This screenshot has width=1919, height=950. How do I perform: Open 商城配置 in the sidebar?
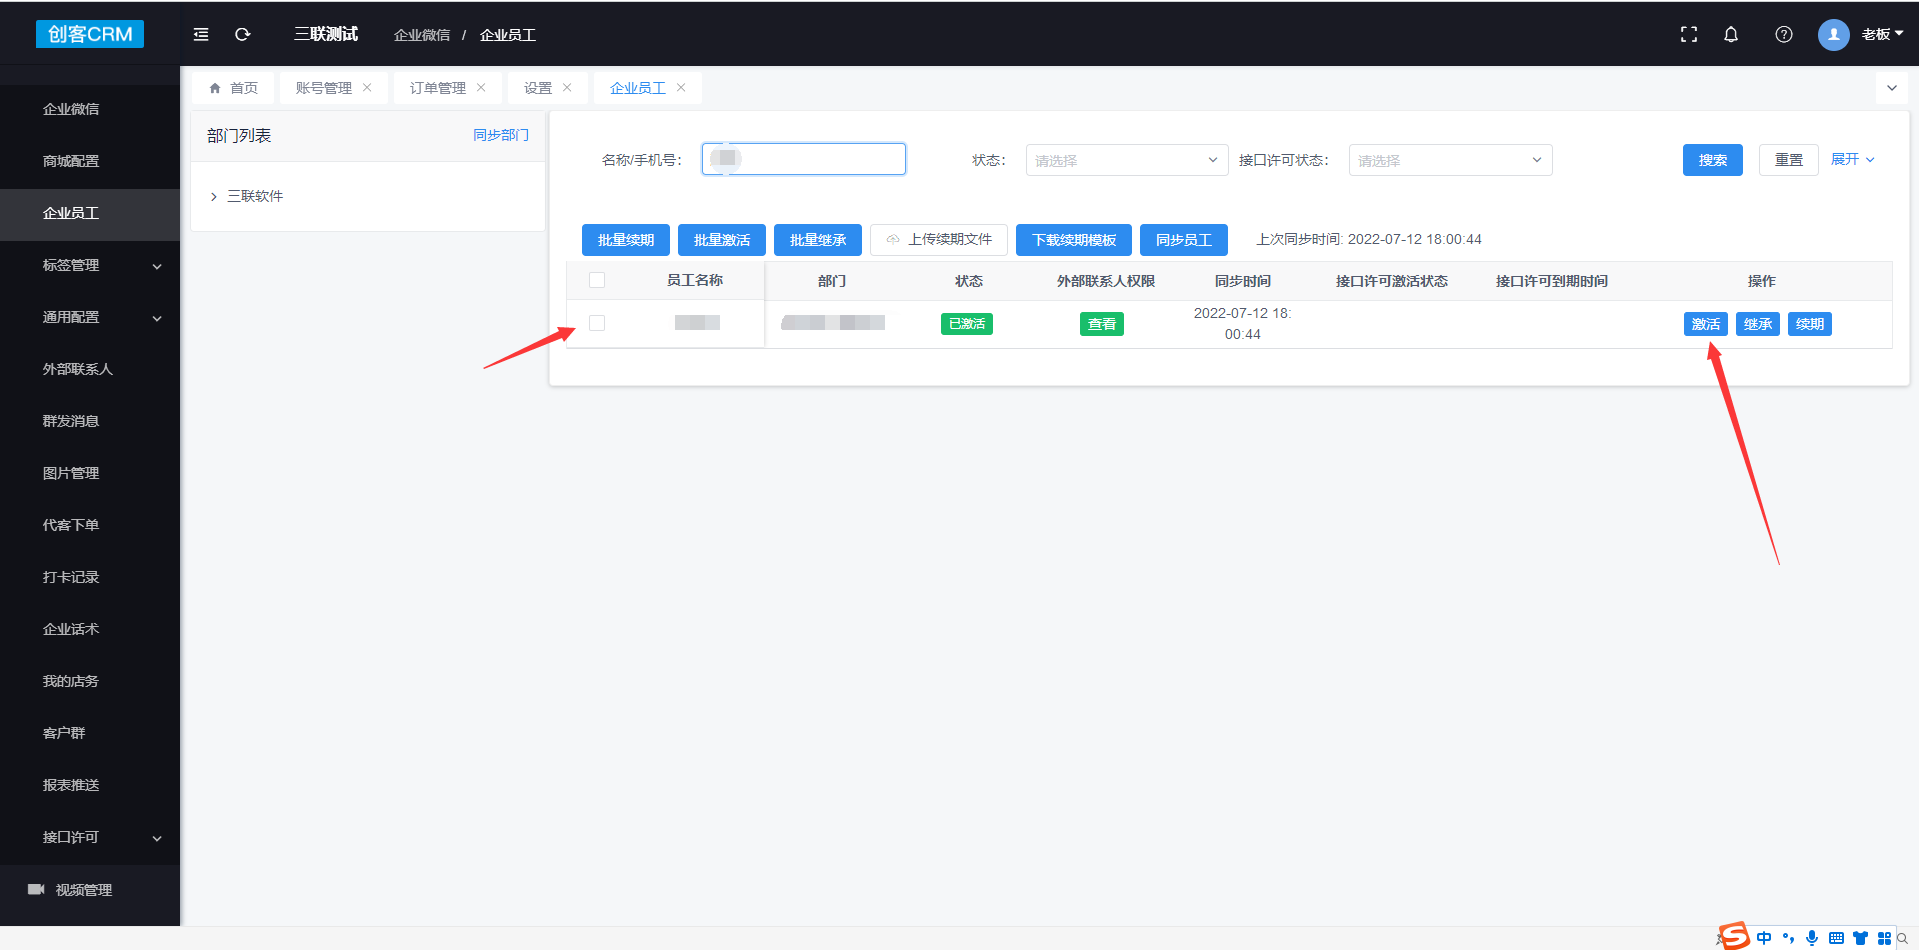pyautogui.click(x=90, y=161)
